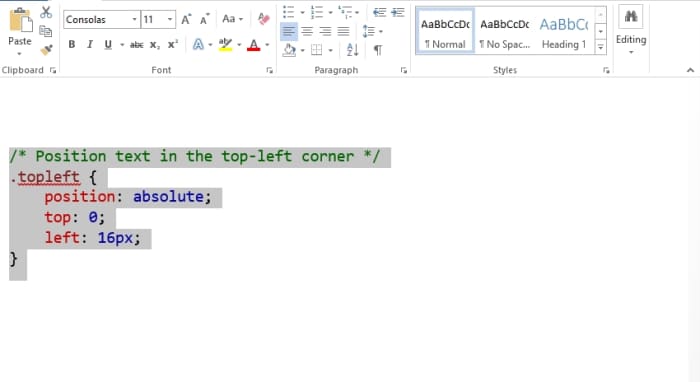This screenshot has height=382, width=700.
Task: Open the Clipboard pane launcher
Action: [x=53, y=70]
